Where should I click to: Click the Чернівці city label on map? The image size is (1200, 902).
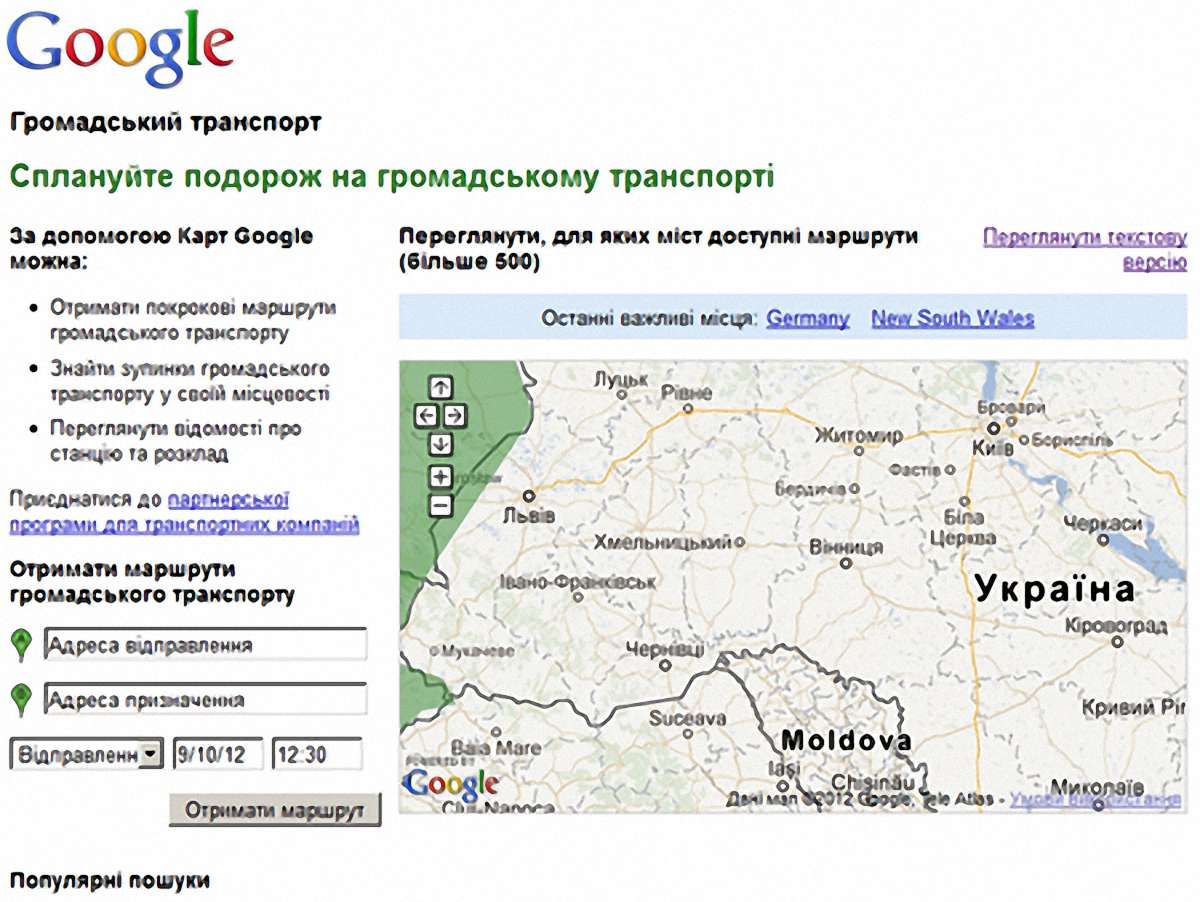coord(664,650)
